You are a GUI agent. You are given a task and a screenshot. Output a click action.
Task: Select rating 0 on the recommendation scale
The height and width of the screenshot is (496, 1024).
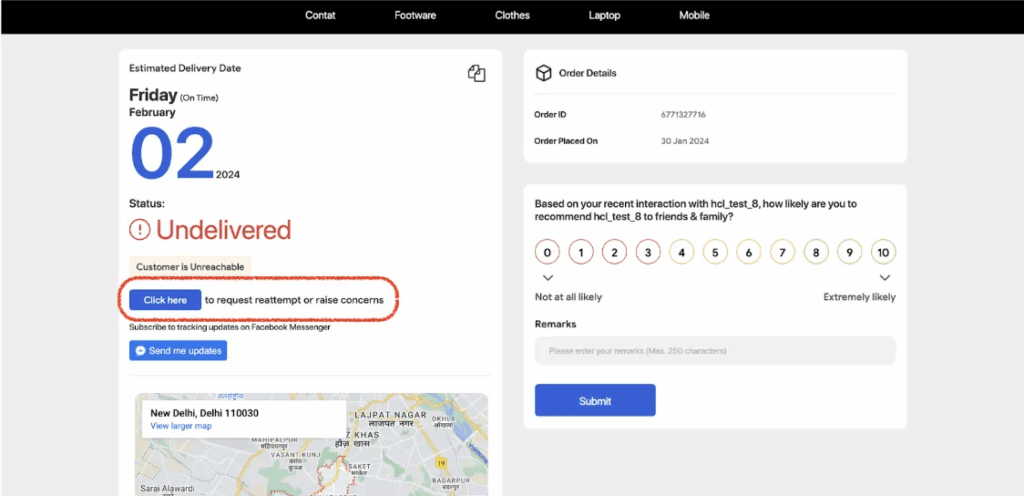(x=547, y=252)
